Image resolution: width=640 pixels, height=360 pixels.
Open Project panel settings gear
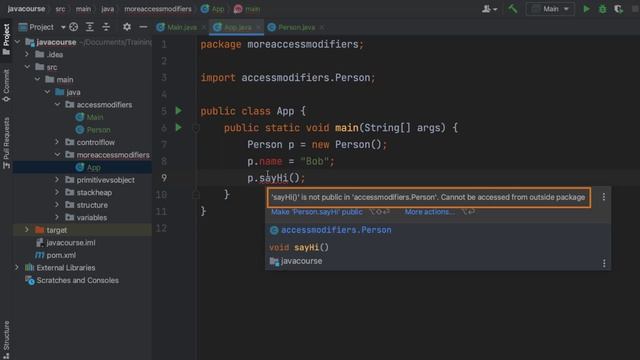pos(127,27)
